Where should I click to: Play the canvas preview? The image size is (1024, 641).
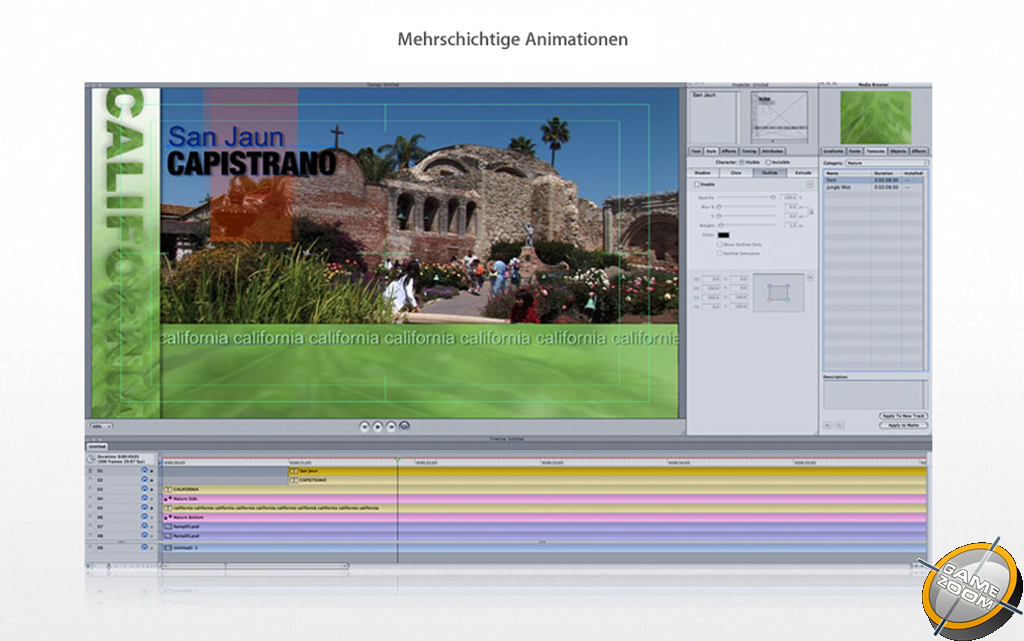click(x=377, y=427)
